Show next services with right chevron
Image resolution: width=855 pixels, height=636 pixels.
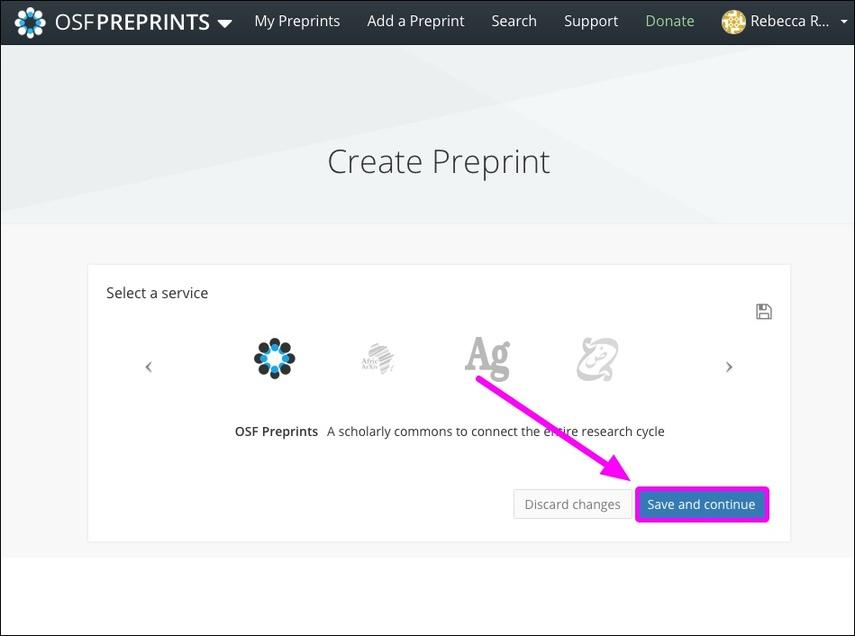(729, 367)
